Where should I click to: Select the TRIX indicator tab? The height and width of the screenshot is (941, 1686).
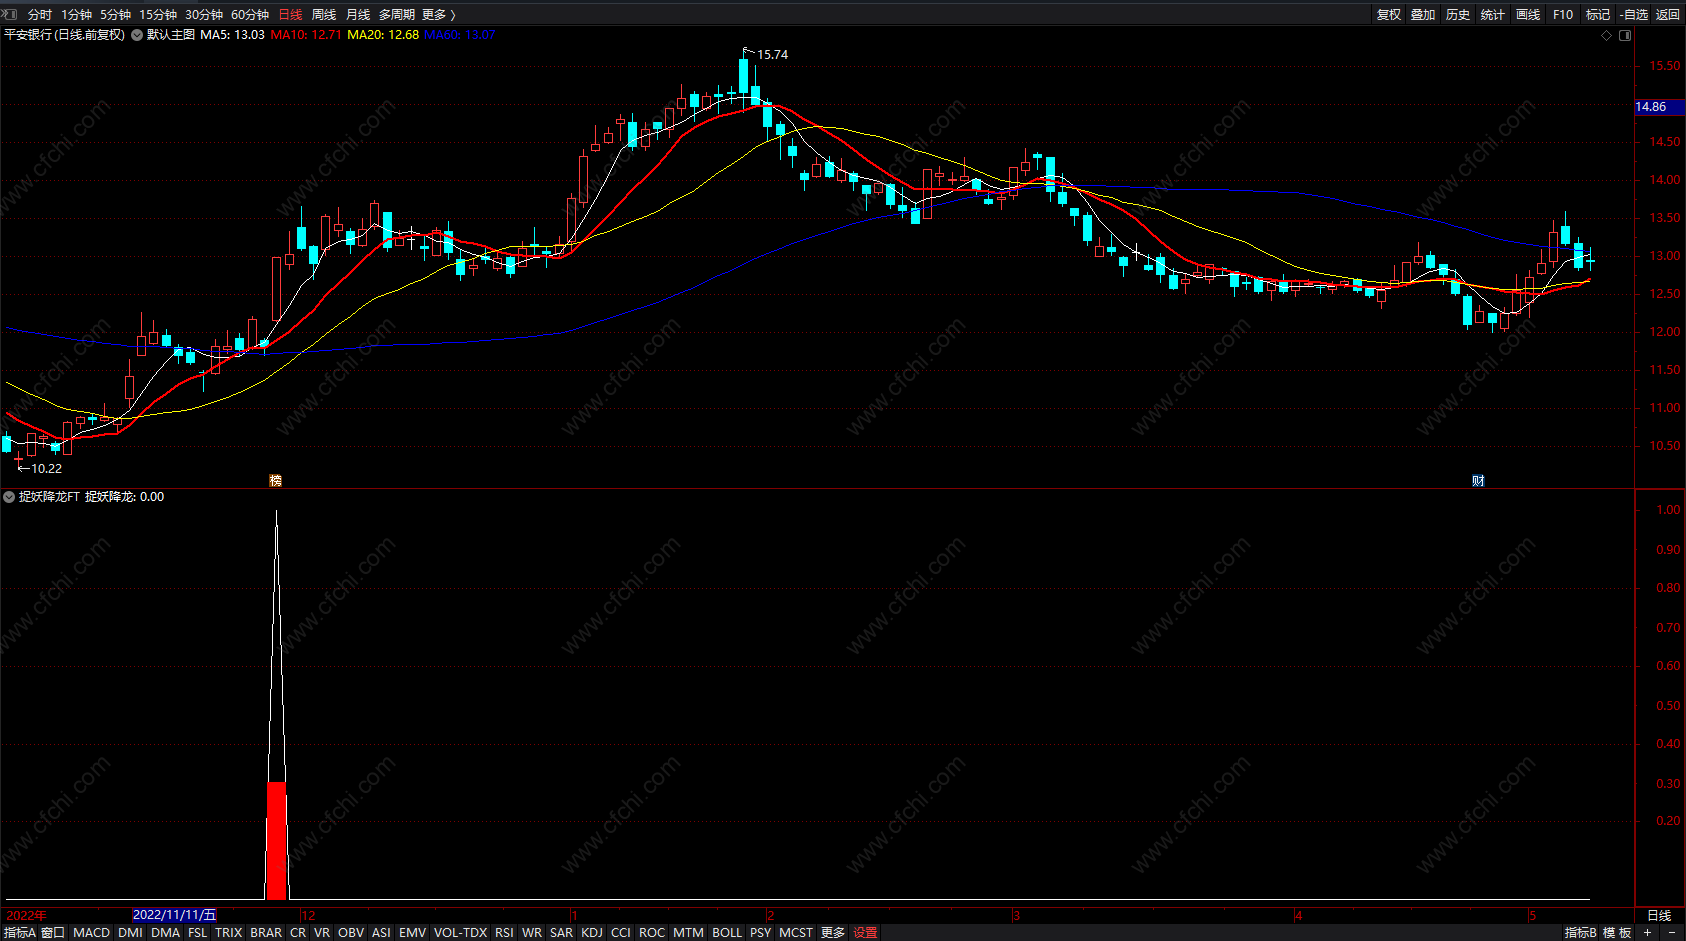click(229, 933)
